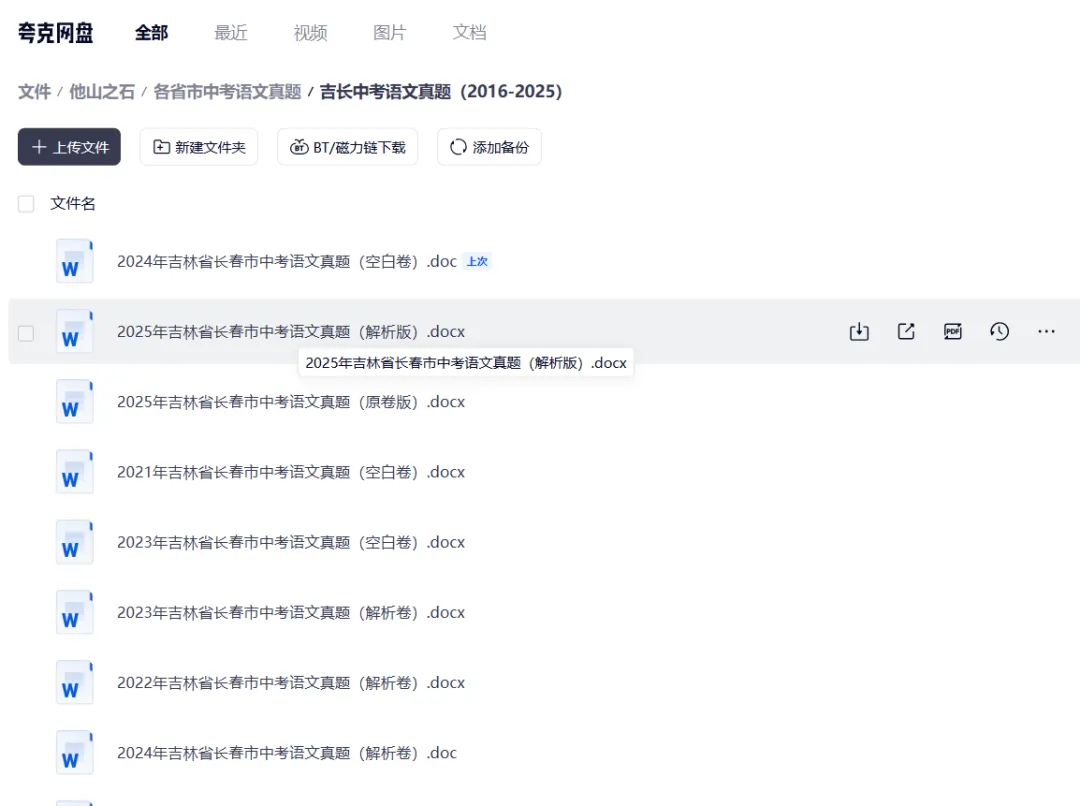Viewport: 1080px width, 806px height.
Task: Click the Word icon of 2022年解析卷 docx
Action: [x=74, y=682]
